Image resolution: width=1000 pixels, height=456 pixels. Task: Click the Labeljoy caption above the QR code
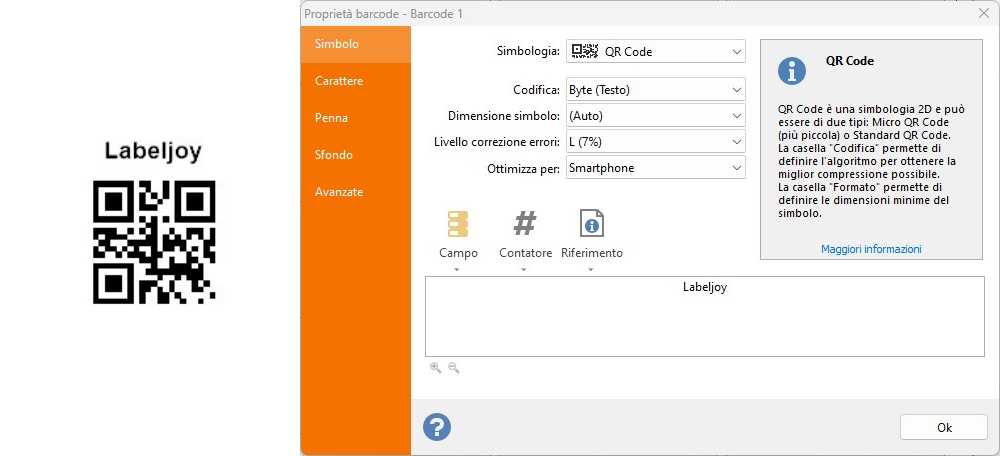(153, 152)
